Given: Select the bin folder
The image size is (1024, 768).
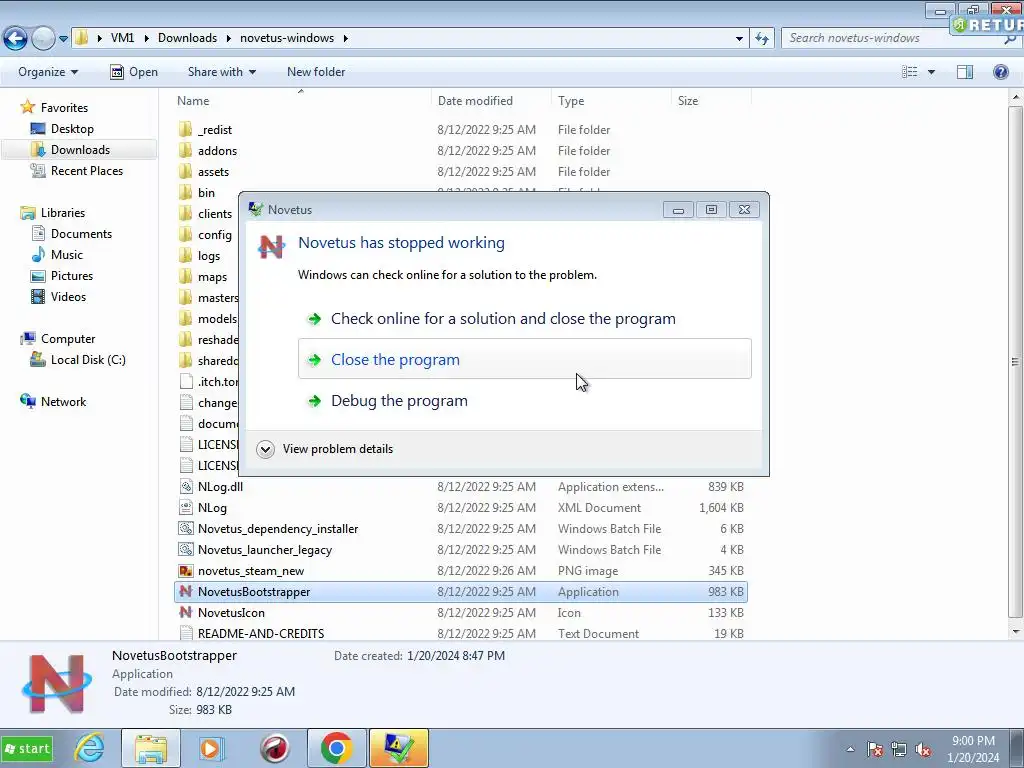Looking at the screenshot, I should (206, 193).
